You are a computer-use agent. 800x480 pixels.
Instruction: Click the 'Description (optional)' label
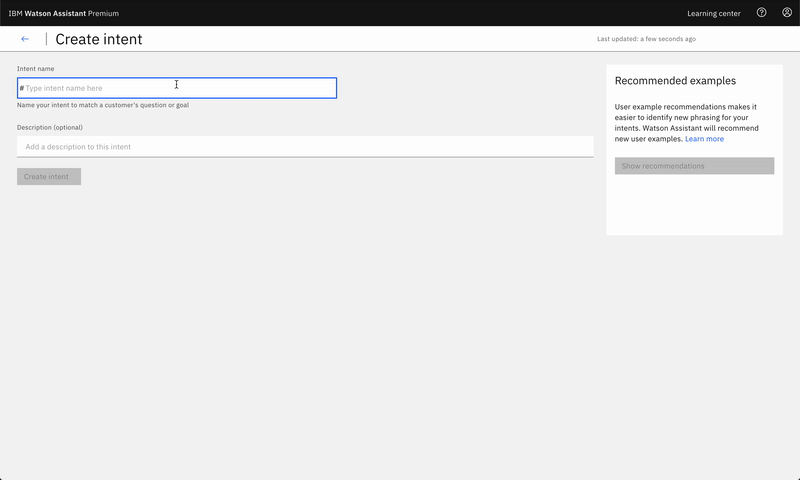coord(49,127)
